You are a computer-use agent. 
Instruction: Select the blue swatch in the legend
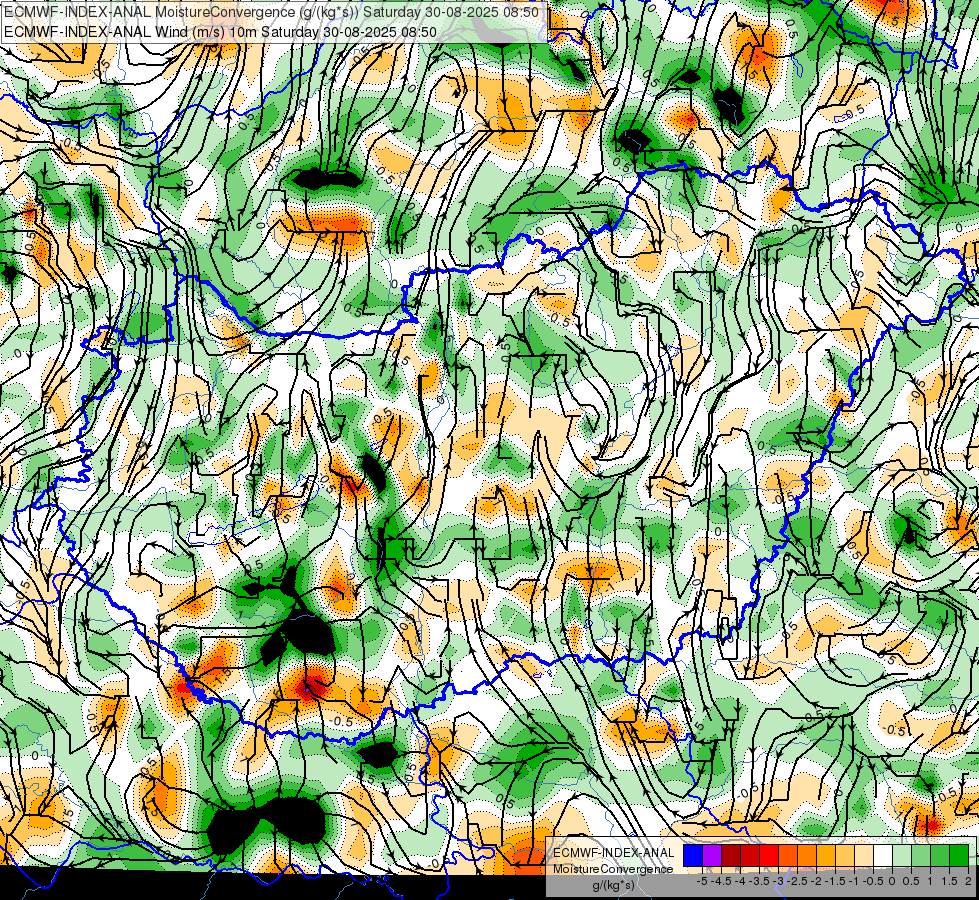[693, 855]
